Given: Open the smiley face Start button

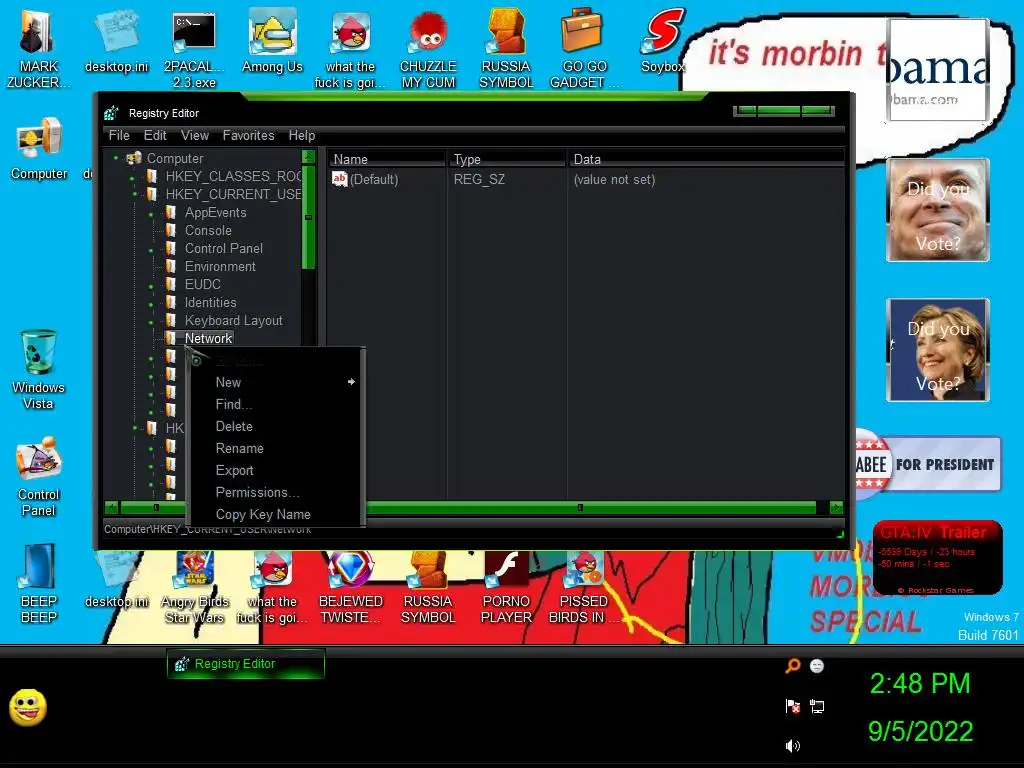Looking at the screenshot, I should point(28,707).
